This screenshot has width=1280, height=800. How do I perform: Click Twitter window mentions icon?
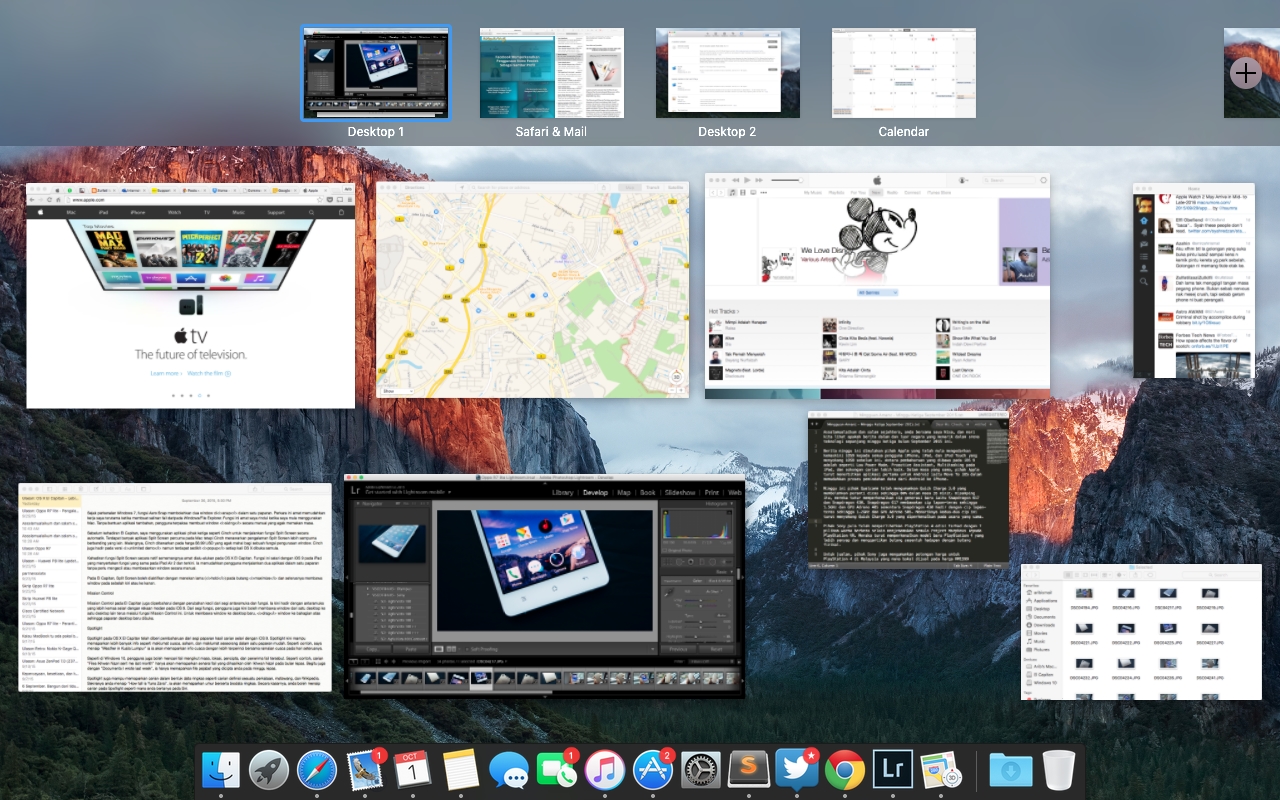1144,232
